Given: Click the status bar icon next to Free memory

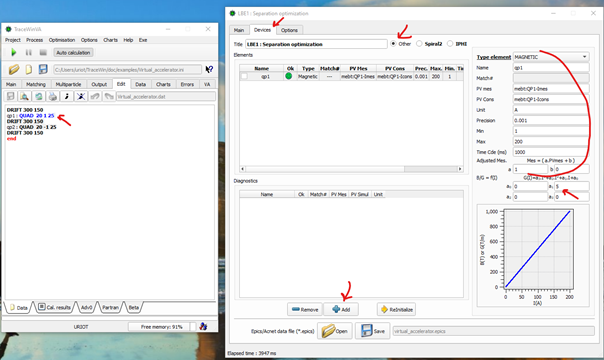Looking at the screenshot, I should click(203, 327).
